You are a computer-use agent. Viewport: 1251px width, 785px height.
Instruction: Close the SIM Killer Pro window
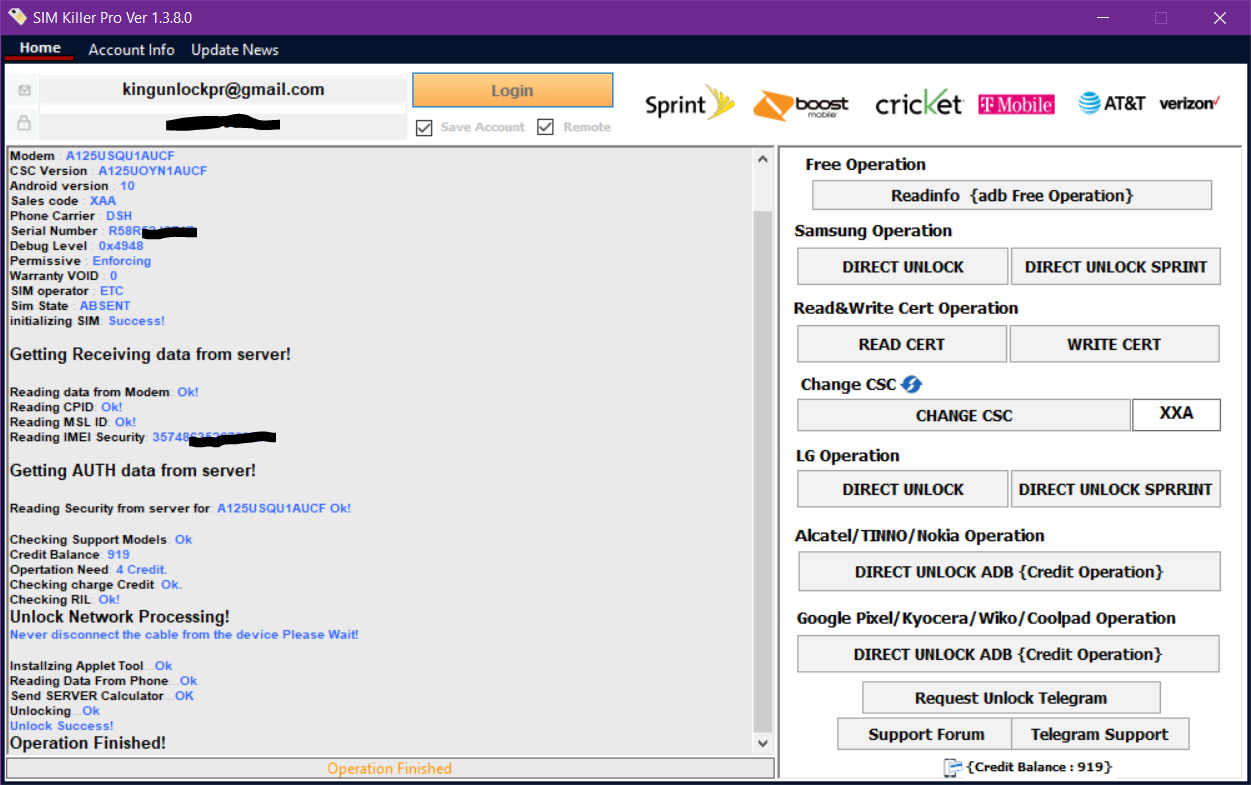click(1220, 18)
